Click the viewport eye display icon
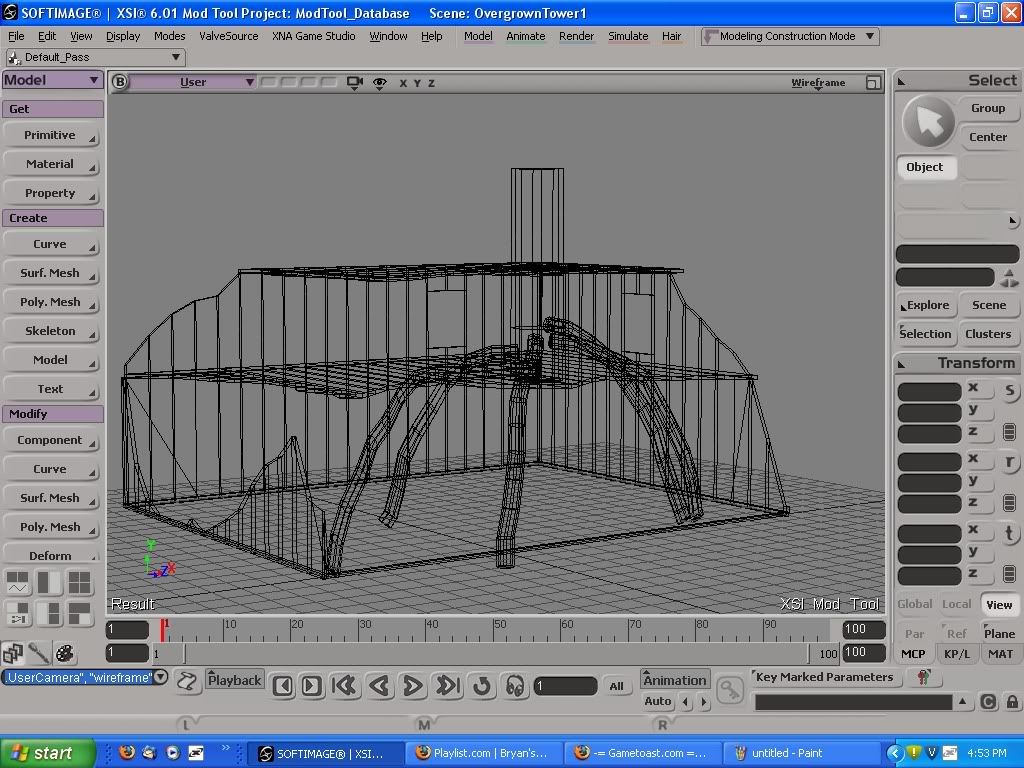This screenshot has width=1024, height=768. [x=379, y=83]
